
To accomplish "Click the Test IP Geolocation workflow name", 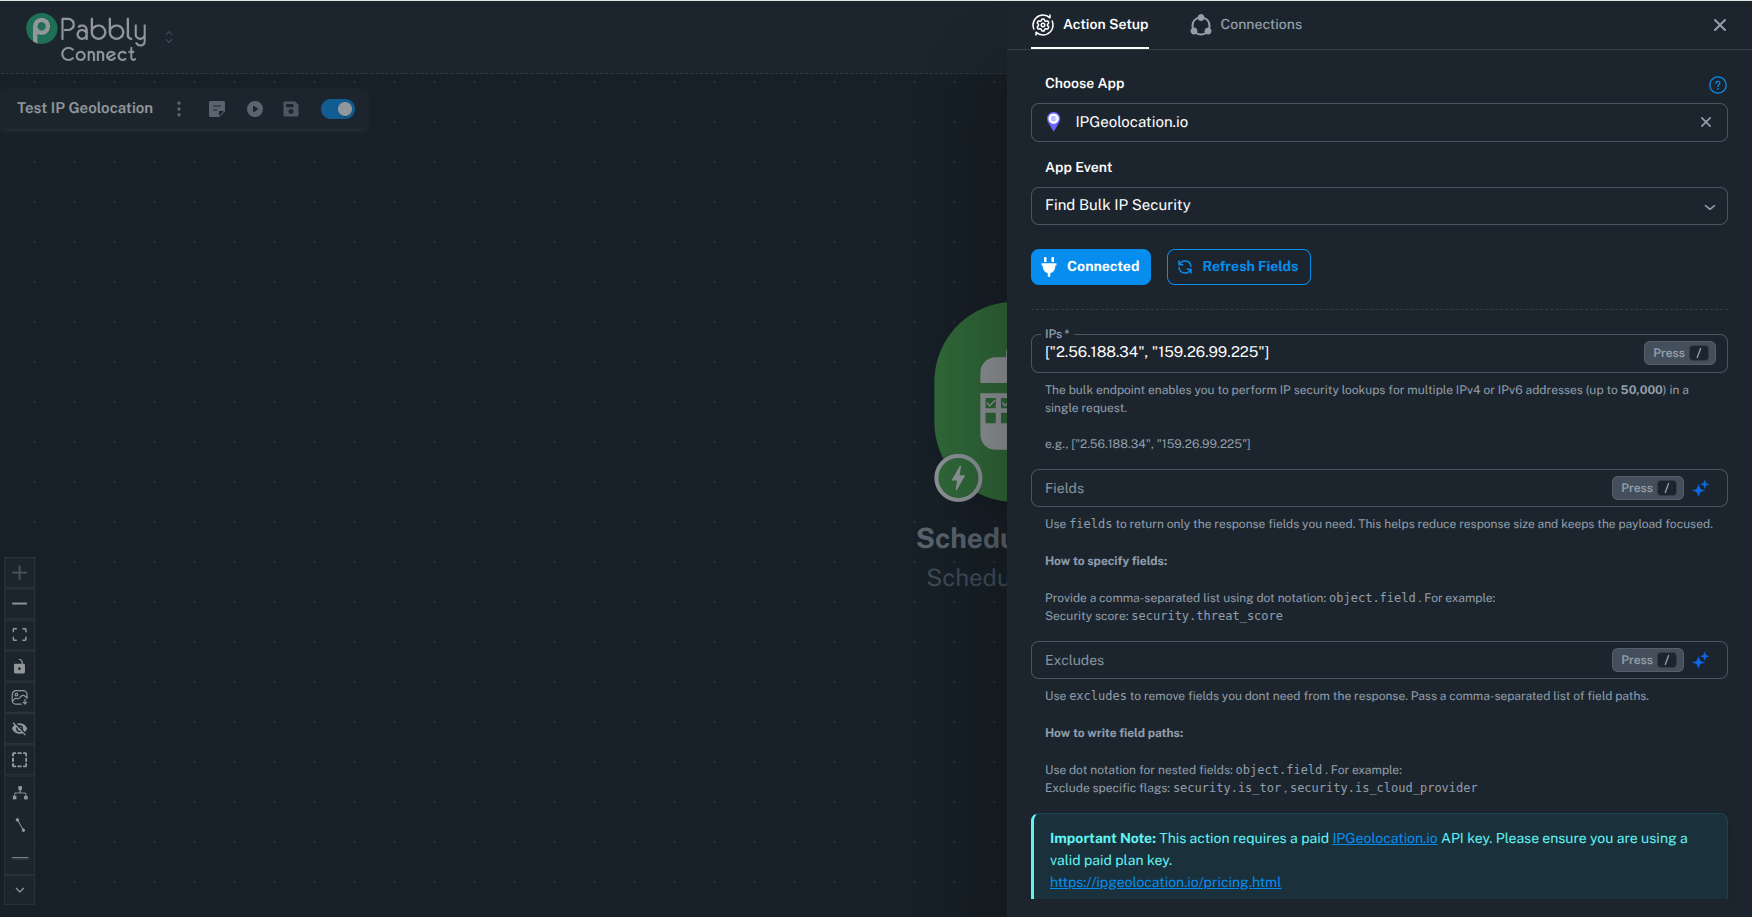I will pyautogui.click(x=85, y=108).
